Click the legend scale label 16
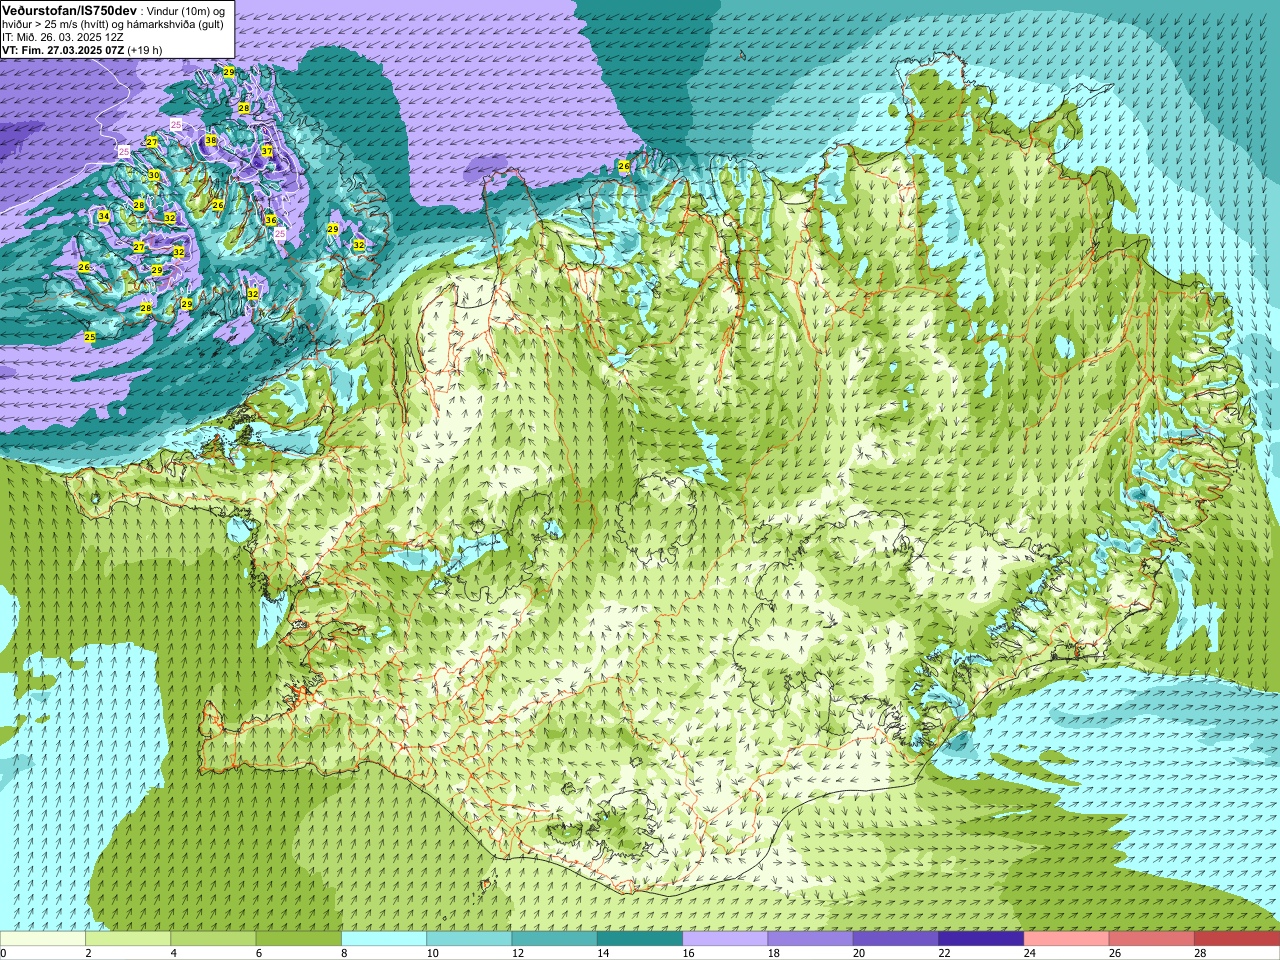The width and height of the screenshot is (1280, 960). pos(688,953)
